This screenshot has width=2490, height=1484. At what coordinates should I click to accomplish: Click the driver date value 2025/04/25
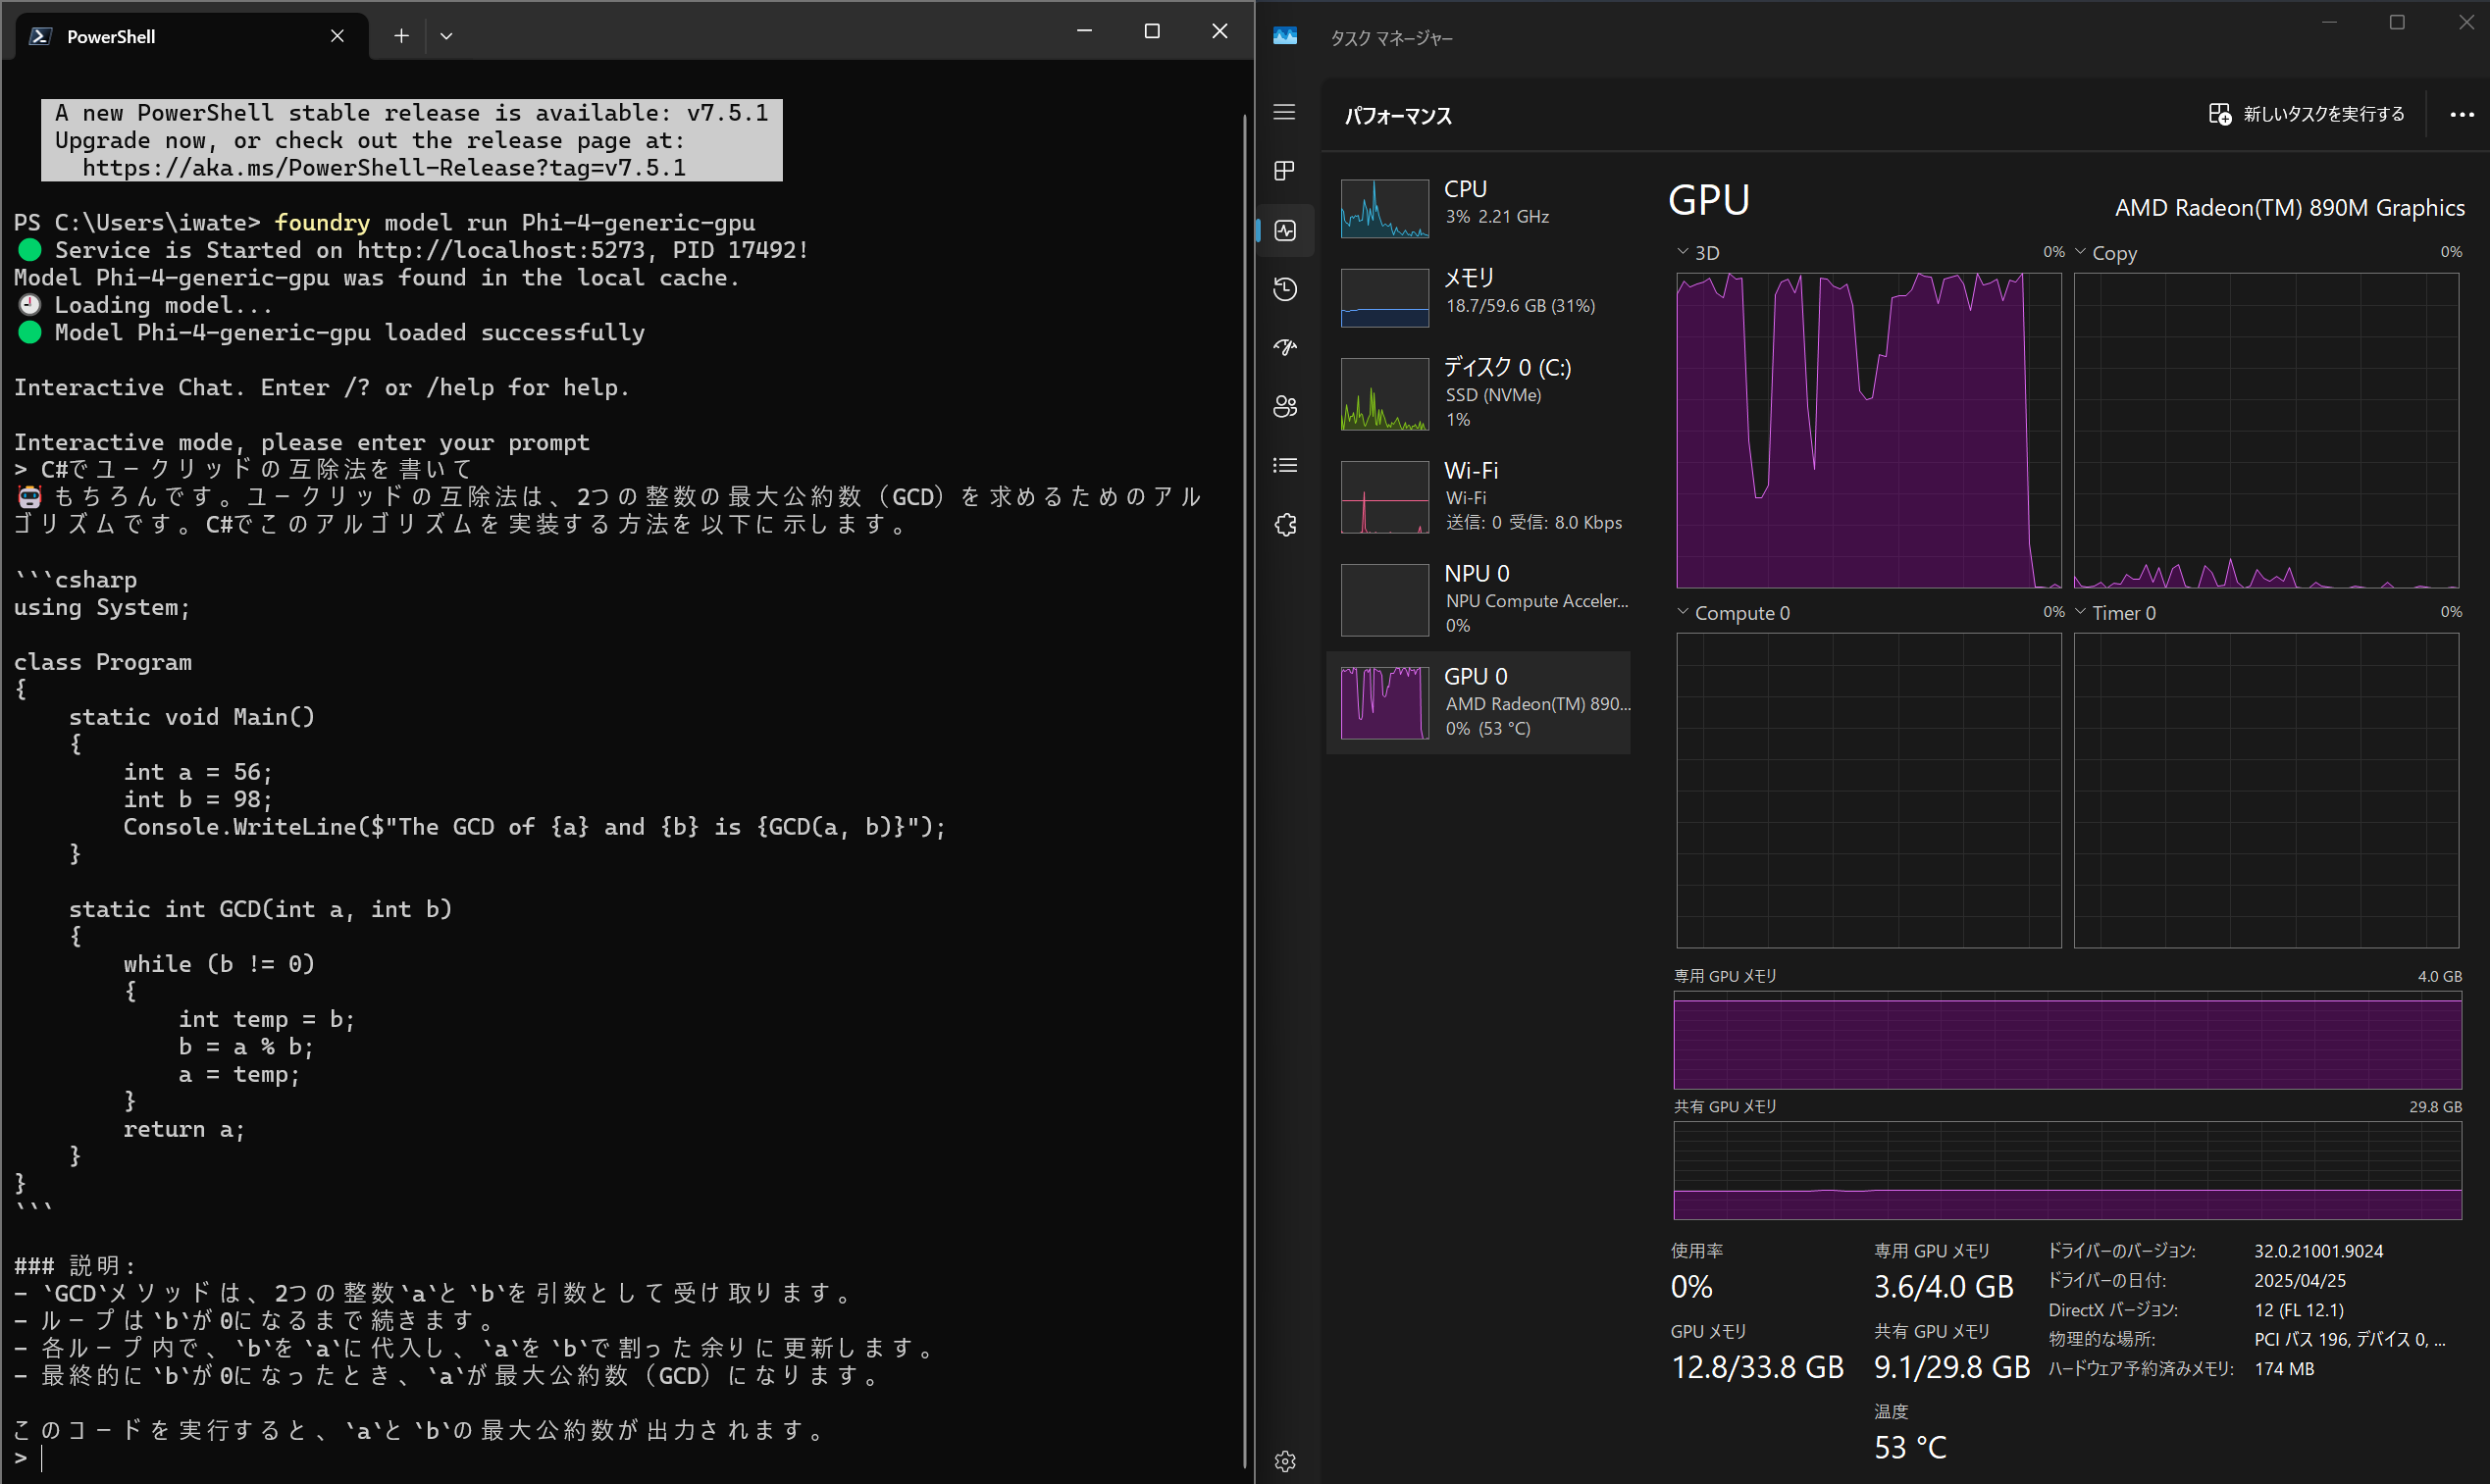[2299, 1280]
